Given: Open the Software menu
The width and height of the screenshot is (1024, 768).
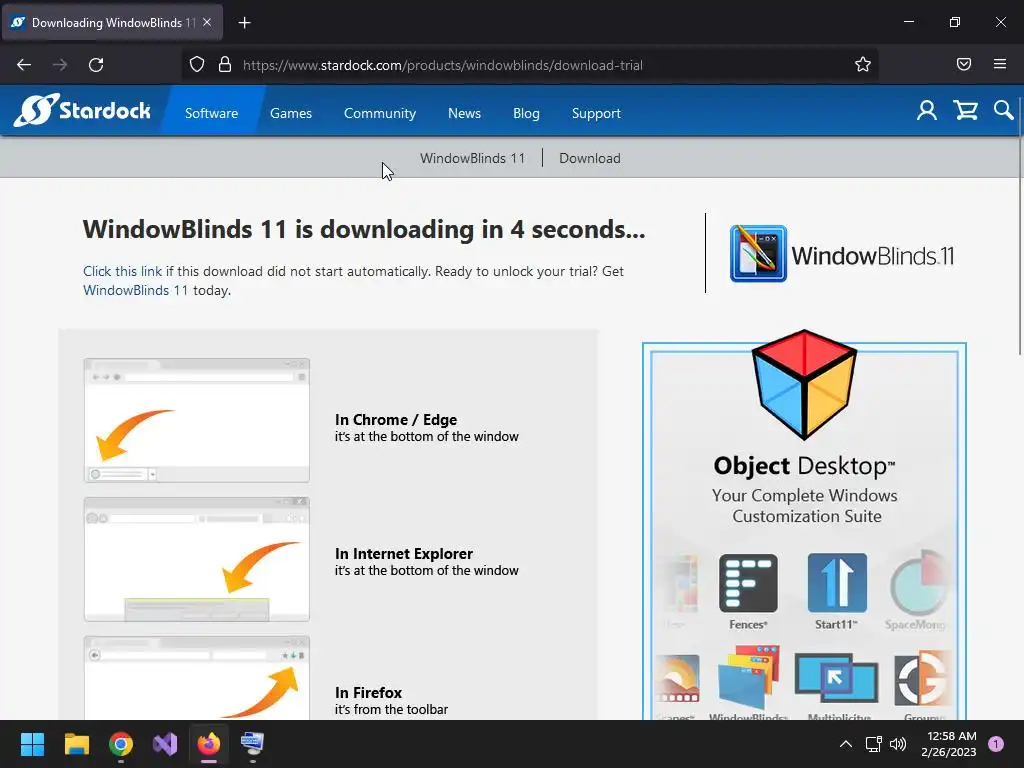Looking at the screenshot, I should tap(211, 113).
